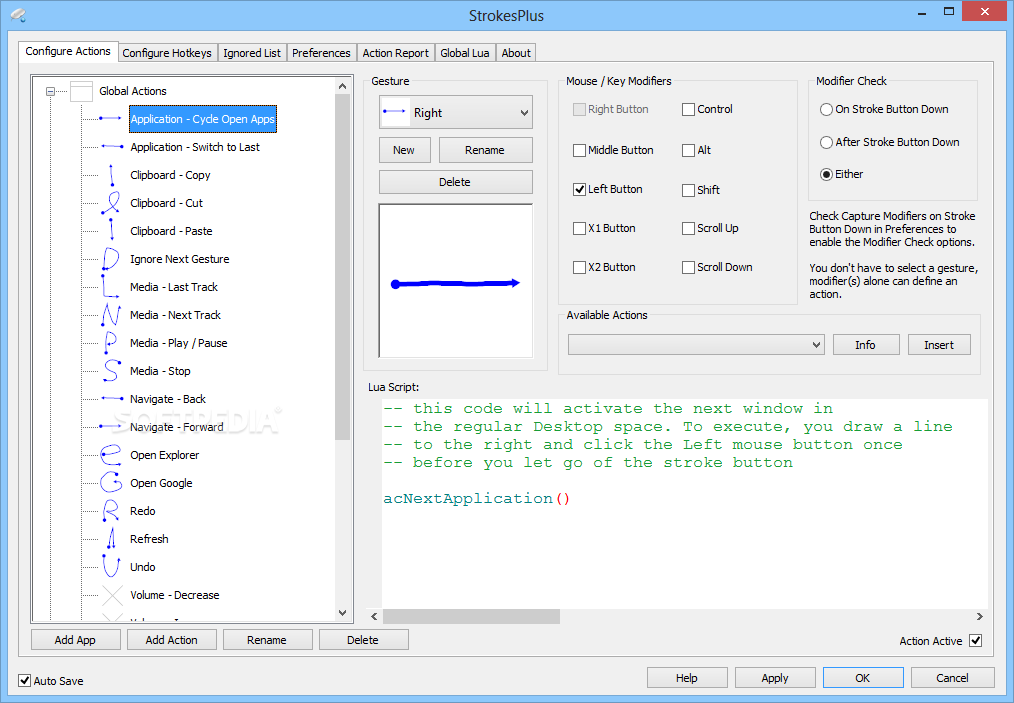Toggle the Auto Save checkbox
This screenshot has height=703, width=1014.
tap(25, 680)
